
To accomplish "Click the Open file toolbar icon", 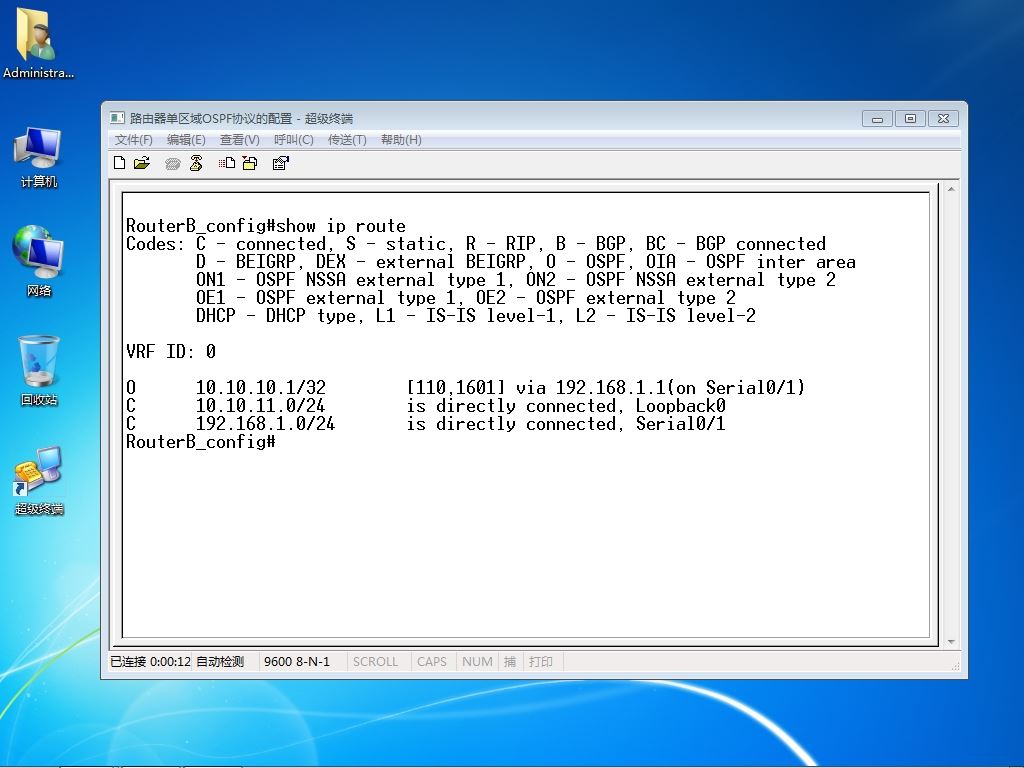I will point(142,163).
